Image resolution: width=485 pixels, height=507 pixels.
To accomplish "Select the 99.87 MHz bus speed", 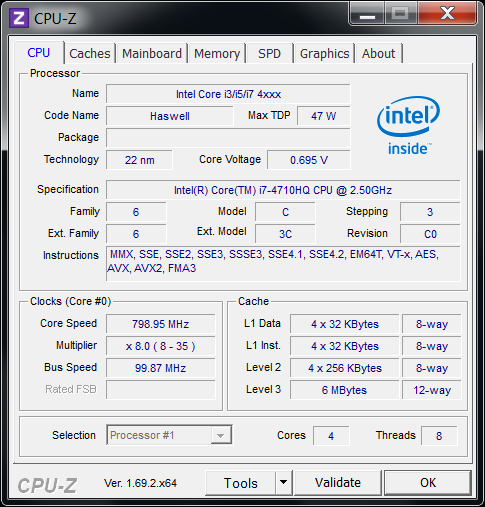I will click(x=161, y=368).
